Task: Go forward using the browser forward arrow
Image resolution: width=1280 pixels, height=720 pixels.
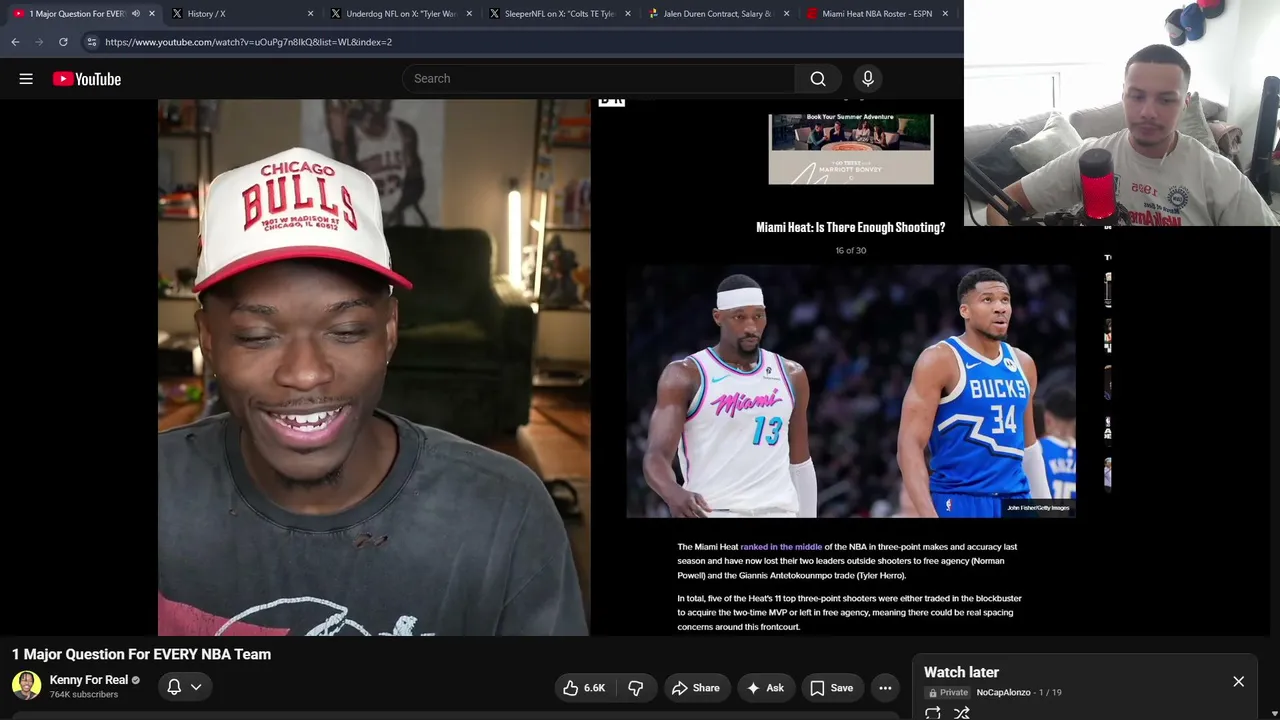Action: point(39,42)
